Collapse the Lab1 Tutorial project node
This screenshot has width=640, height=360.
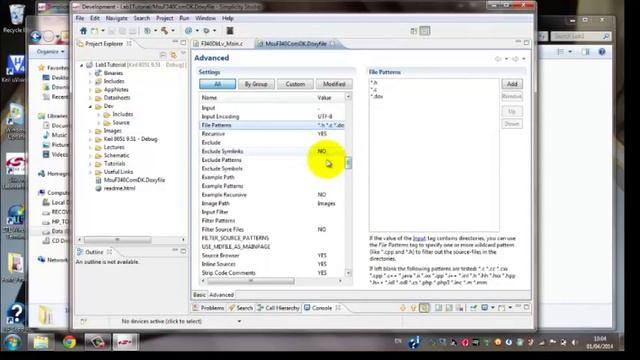82,65
